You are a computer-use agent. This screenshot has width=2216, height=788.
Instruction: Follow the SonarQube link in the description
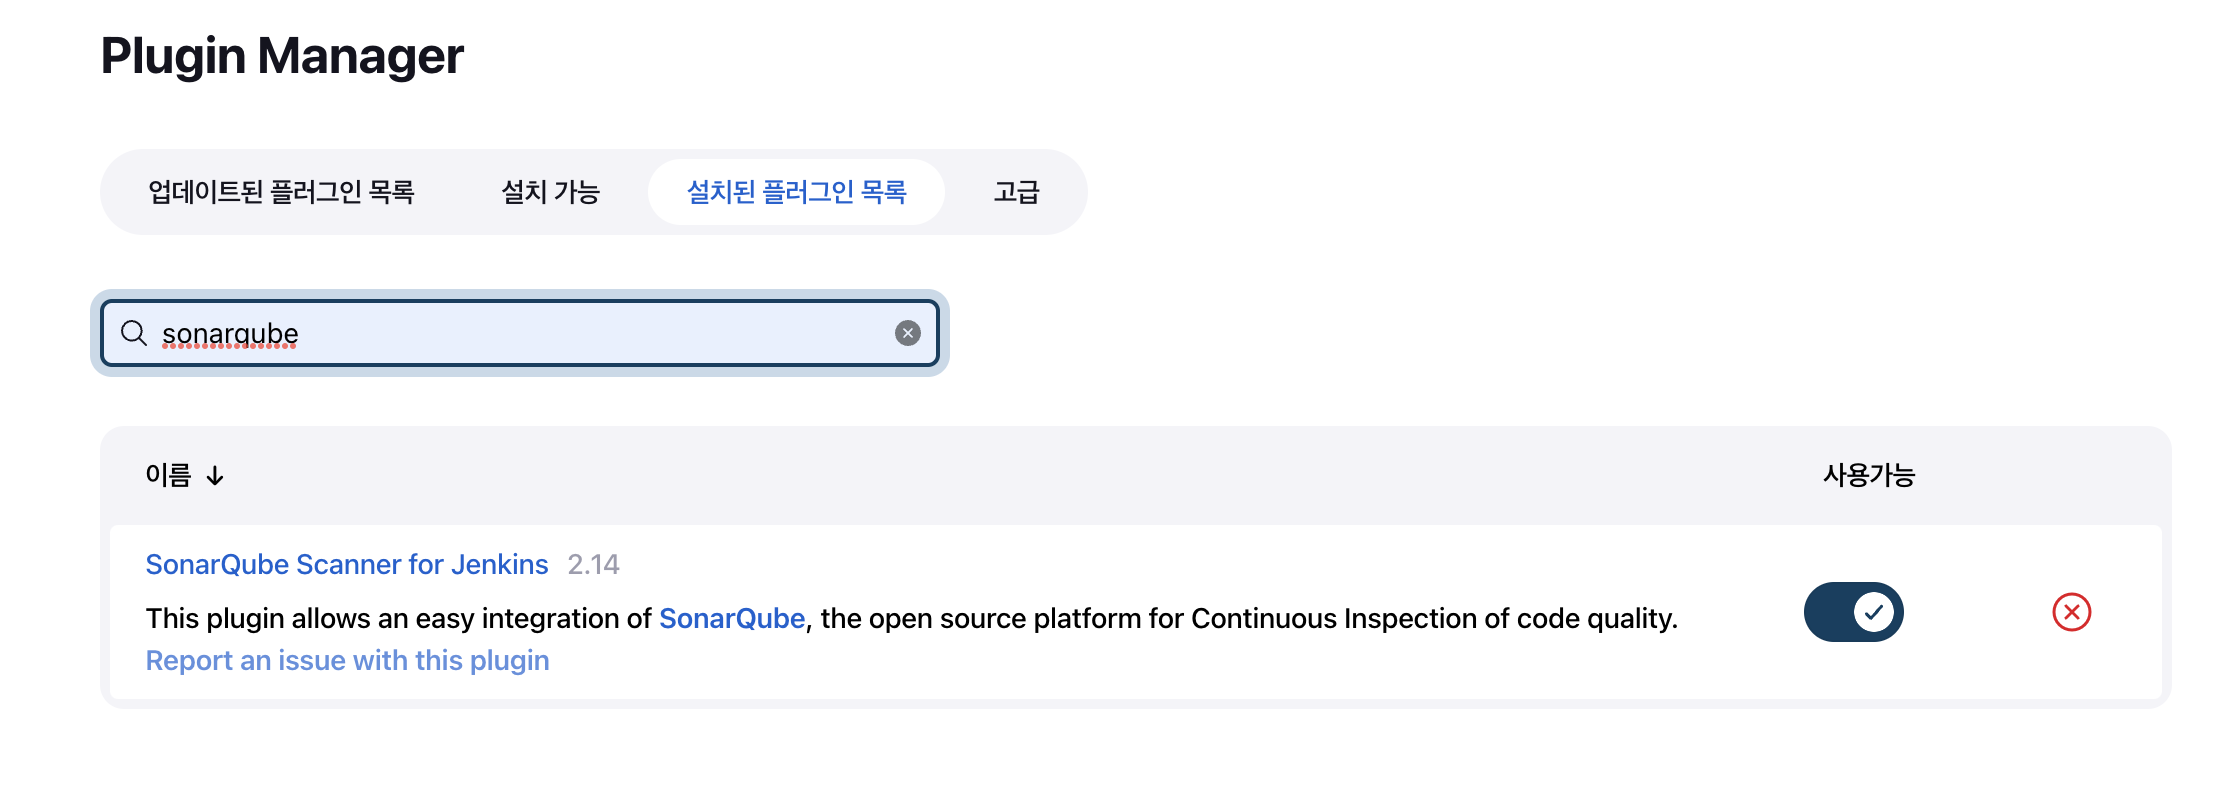point(732,618)
